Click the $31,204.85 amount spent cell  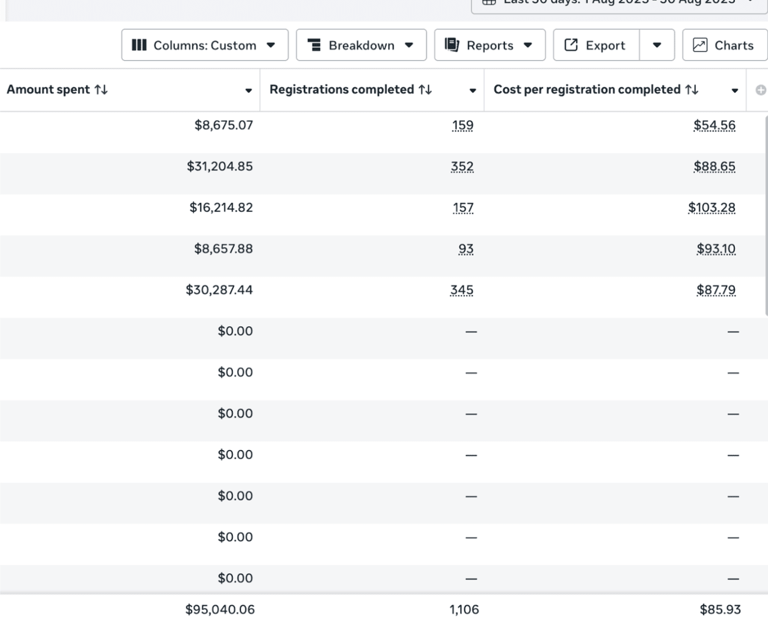[x=219, y=167]
